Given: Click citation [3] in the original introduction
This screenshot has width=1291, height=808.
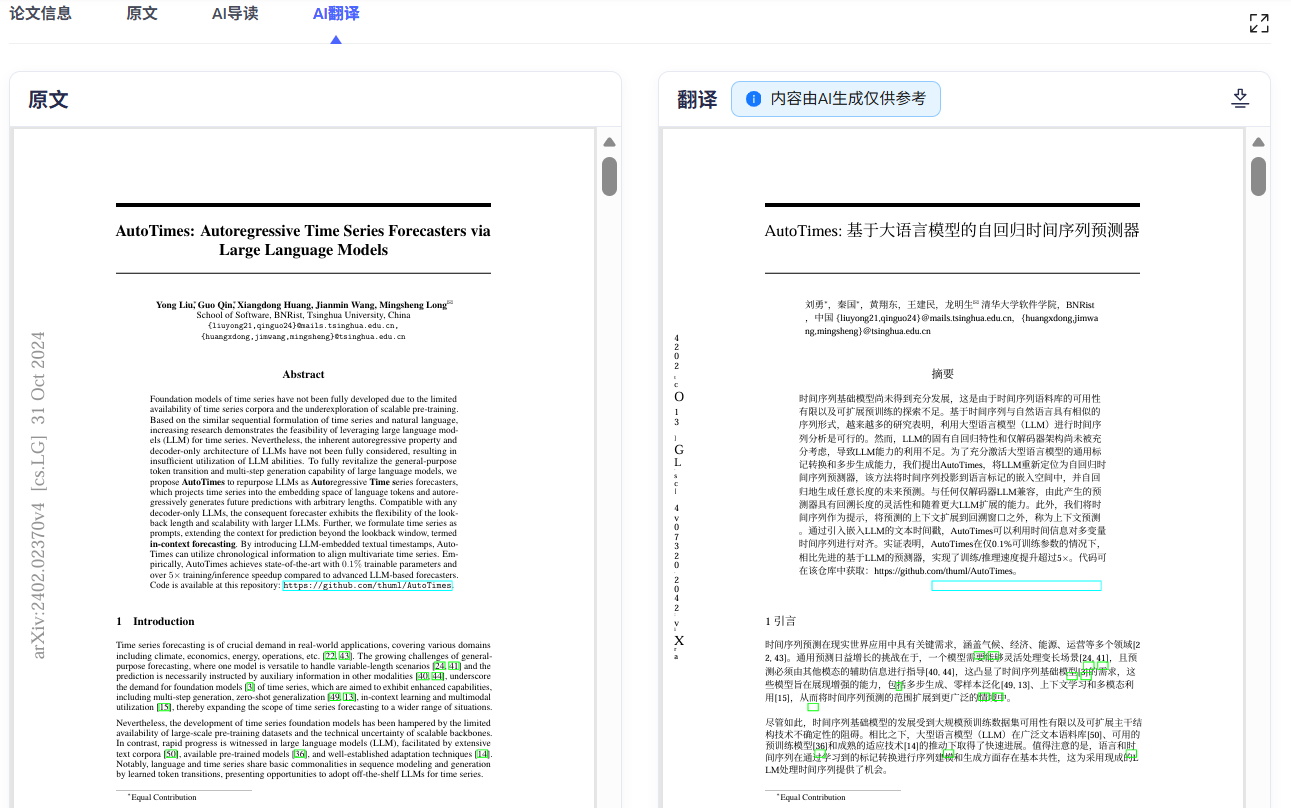Looking at the screenshot, I should coord(250,687).
